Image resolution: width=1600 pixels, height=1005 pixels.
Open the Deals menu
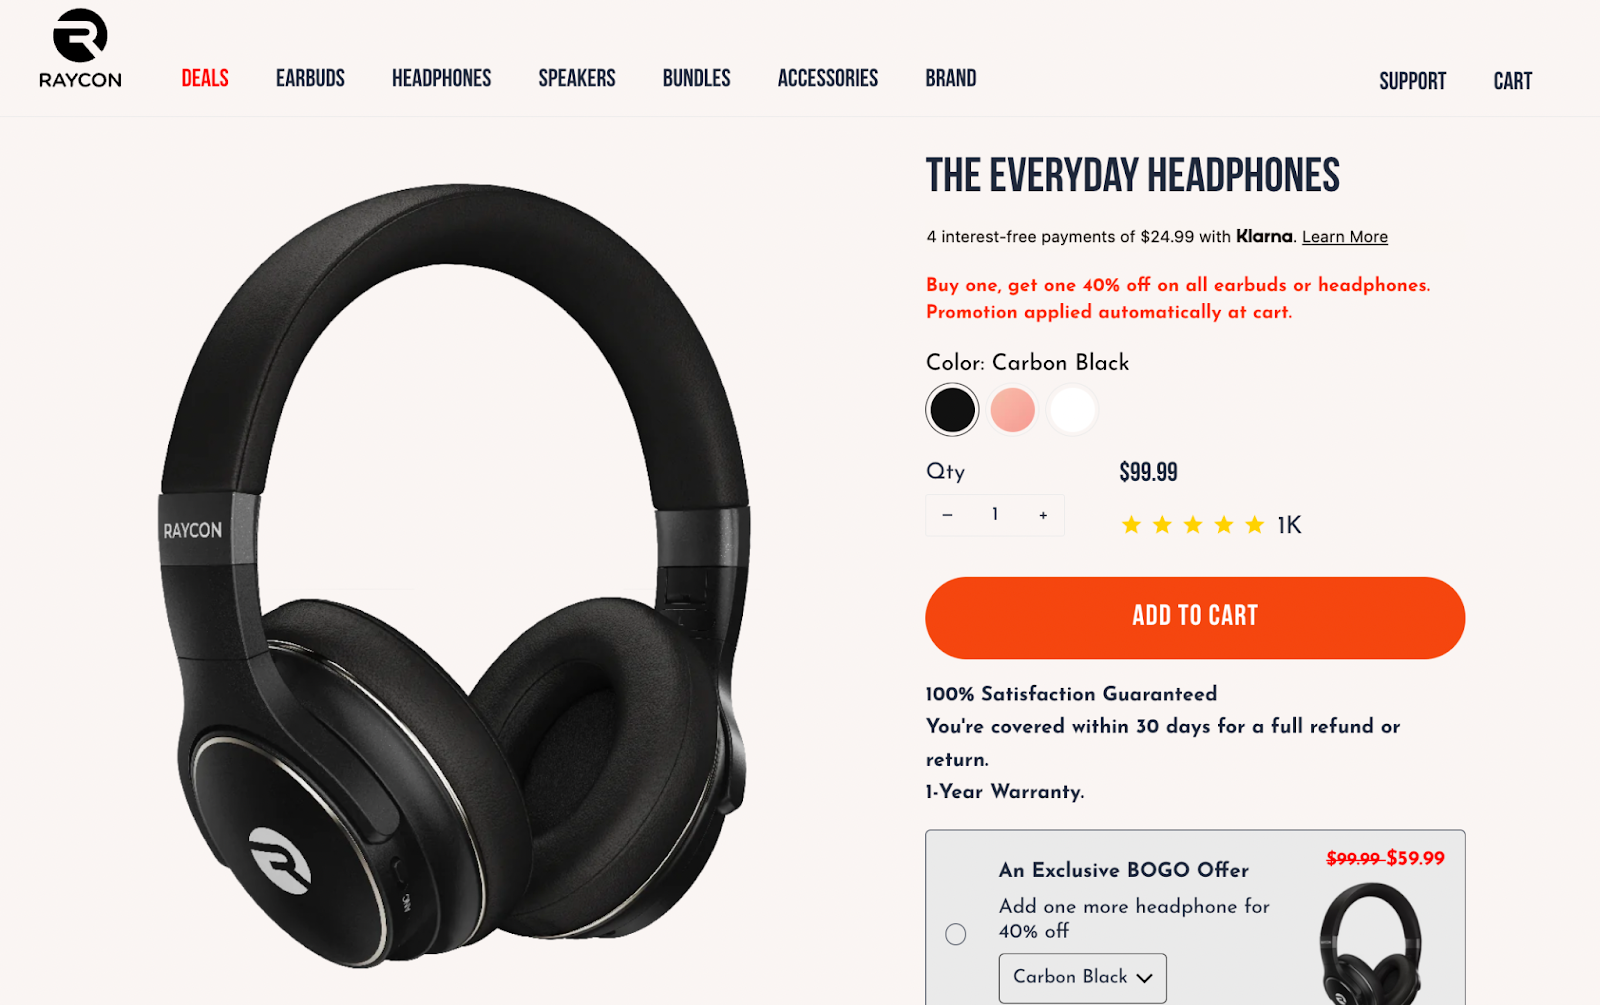click(x=205, y=78)
